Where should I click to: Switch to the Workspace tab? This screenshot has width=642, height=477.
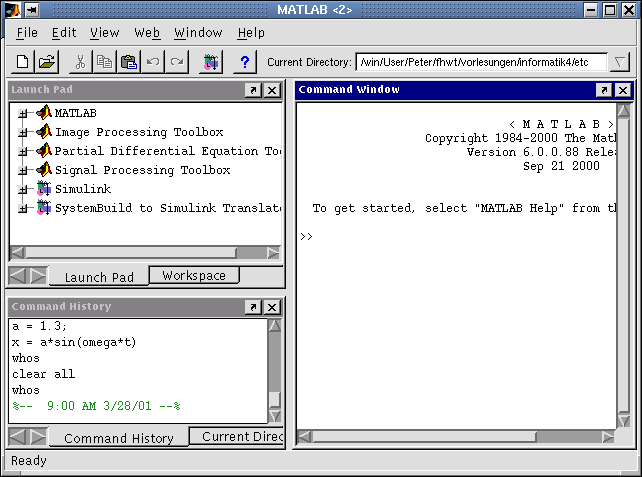click(194, 275)
